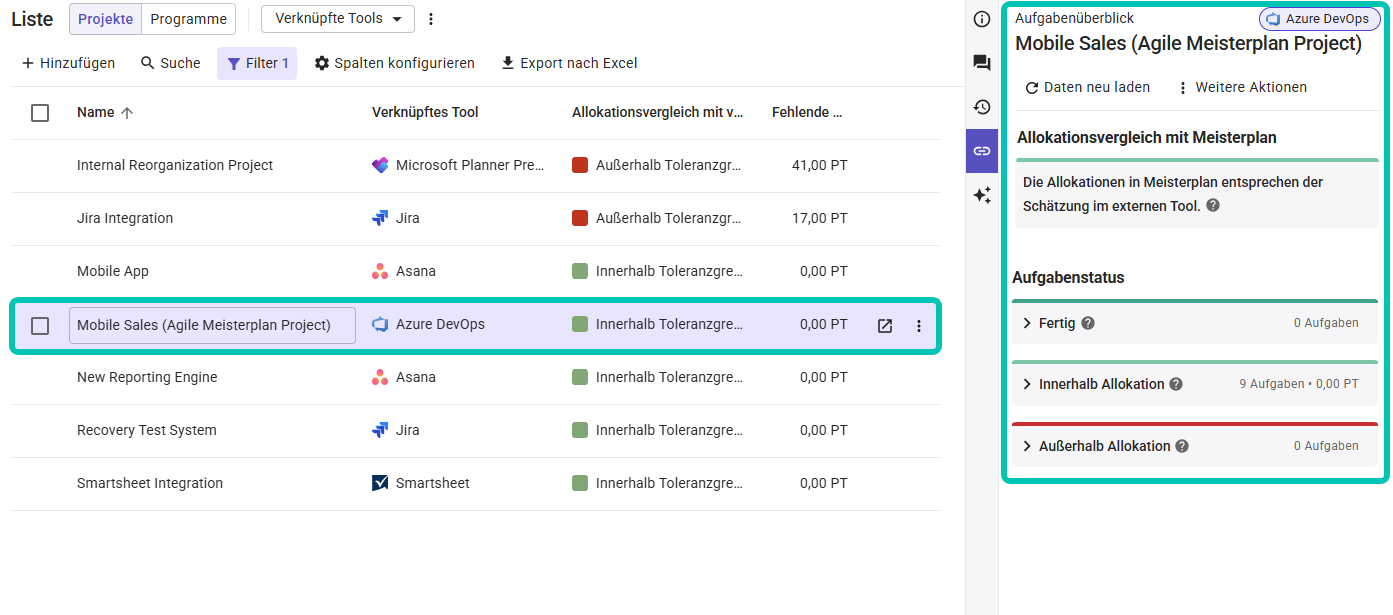Click the help icon after 'Schätzung im externen Tool'

1213,205
